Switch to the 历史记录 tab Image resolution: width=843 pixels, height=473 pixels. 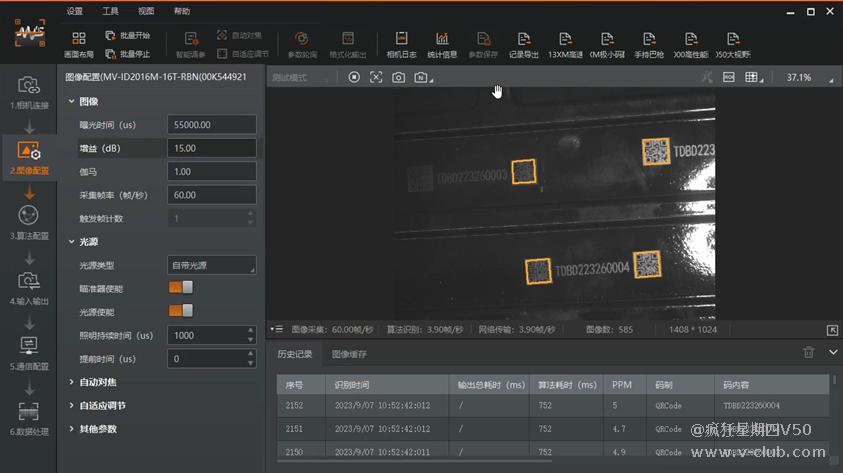(x=295, y=354)
